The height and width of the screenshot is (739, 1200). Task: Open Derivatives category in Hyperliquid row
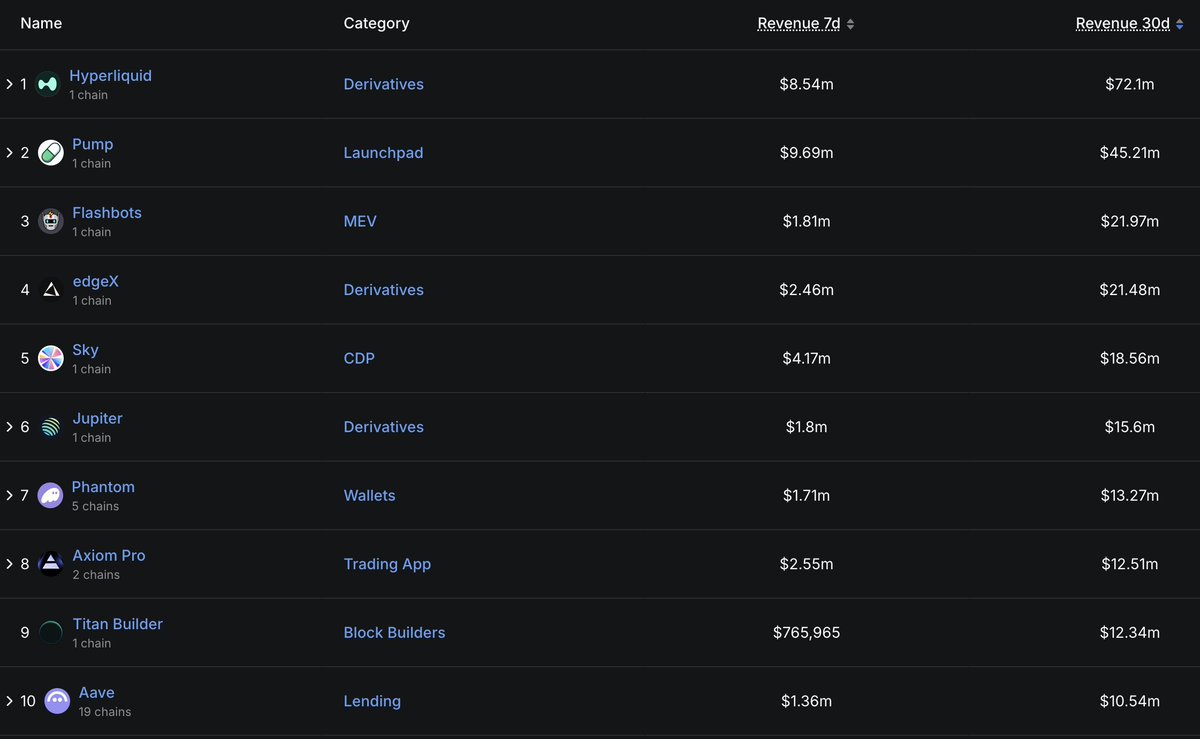384,84
